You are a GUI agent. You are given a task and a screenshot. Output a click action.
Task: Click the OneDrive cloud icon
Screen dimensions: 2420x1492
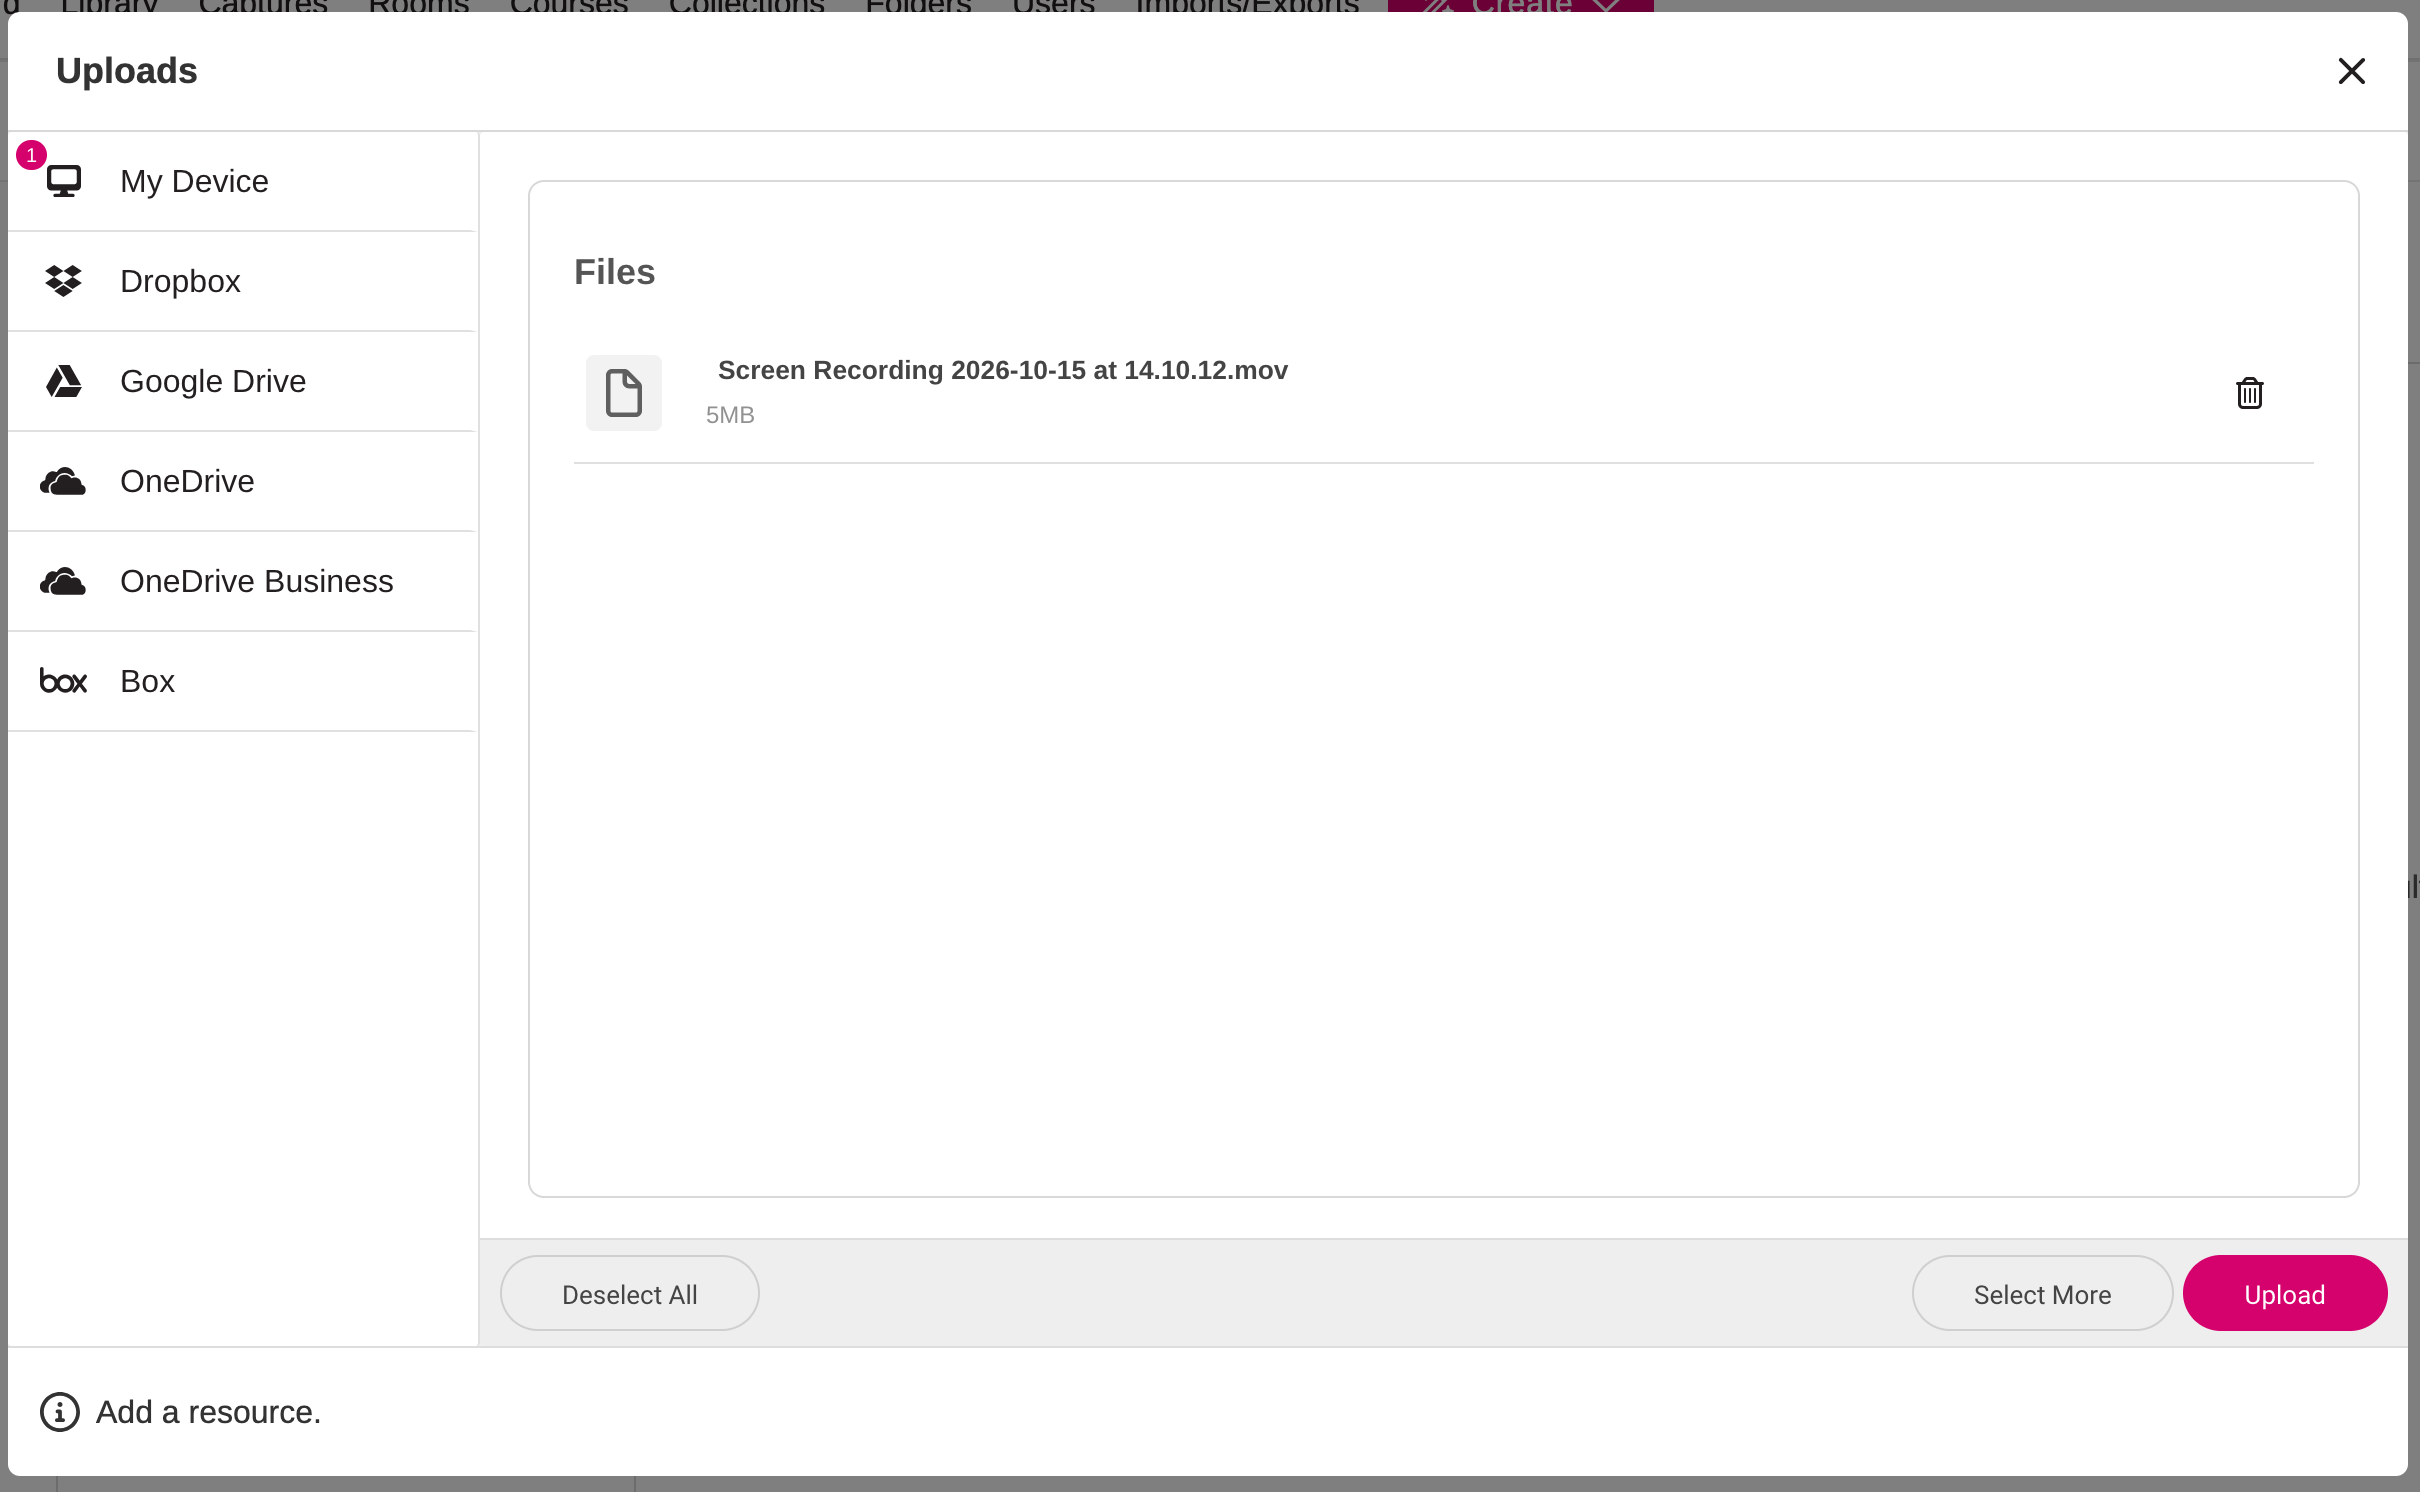[x=63, y=481]
